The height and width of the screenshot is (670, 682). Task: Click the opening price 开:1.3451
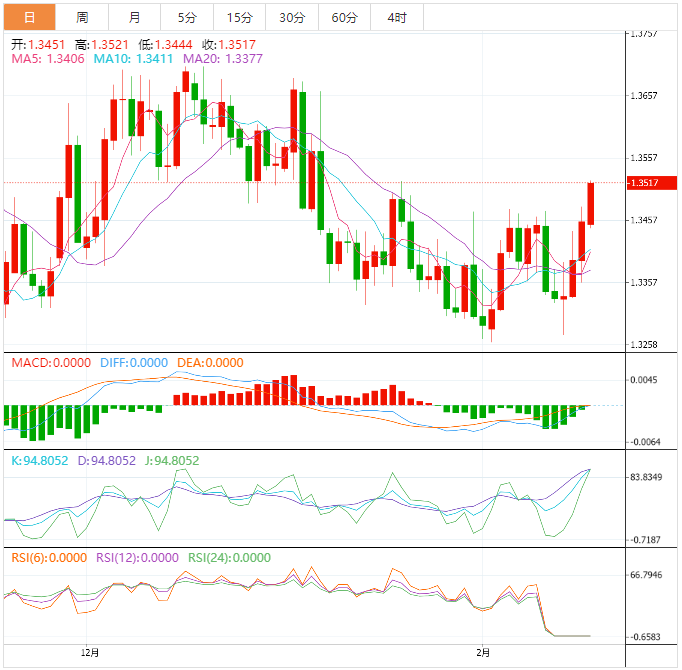[x=38, y=44]
